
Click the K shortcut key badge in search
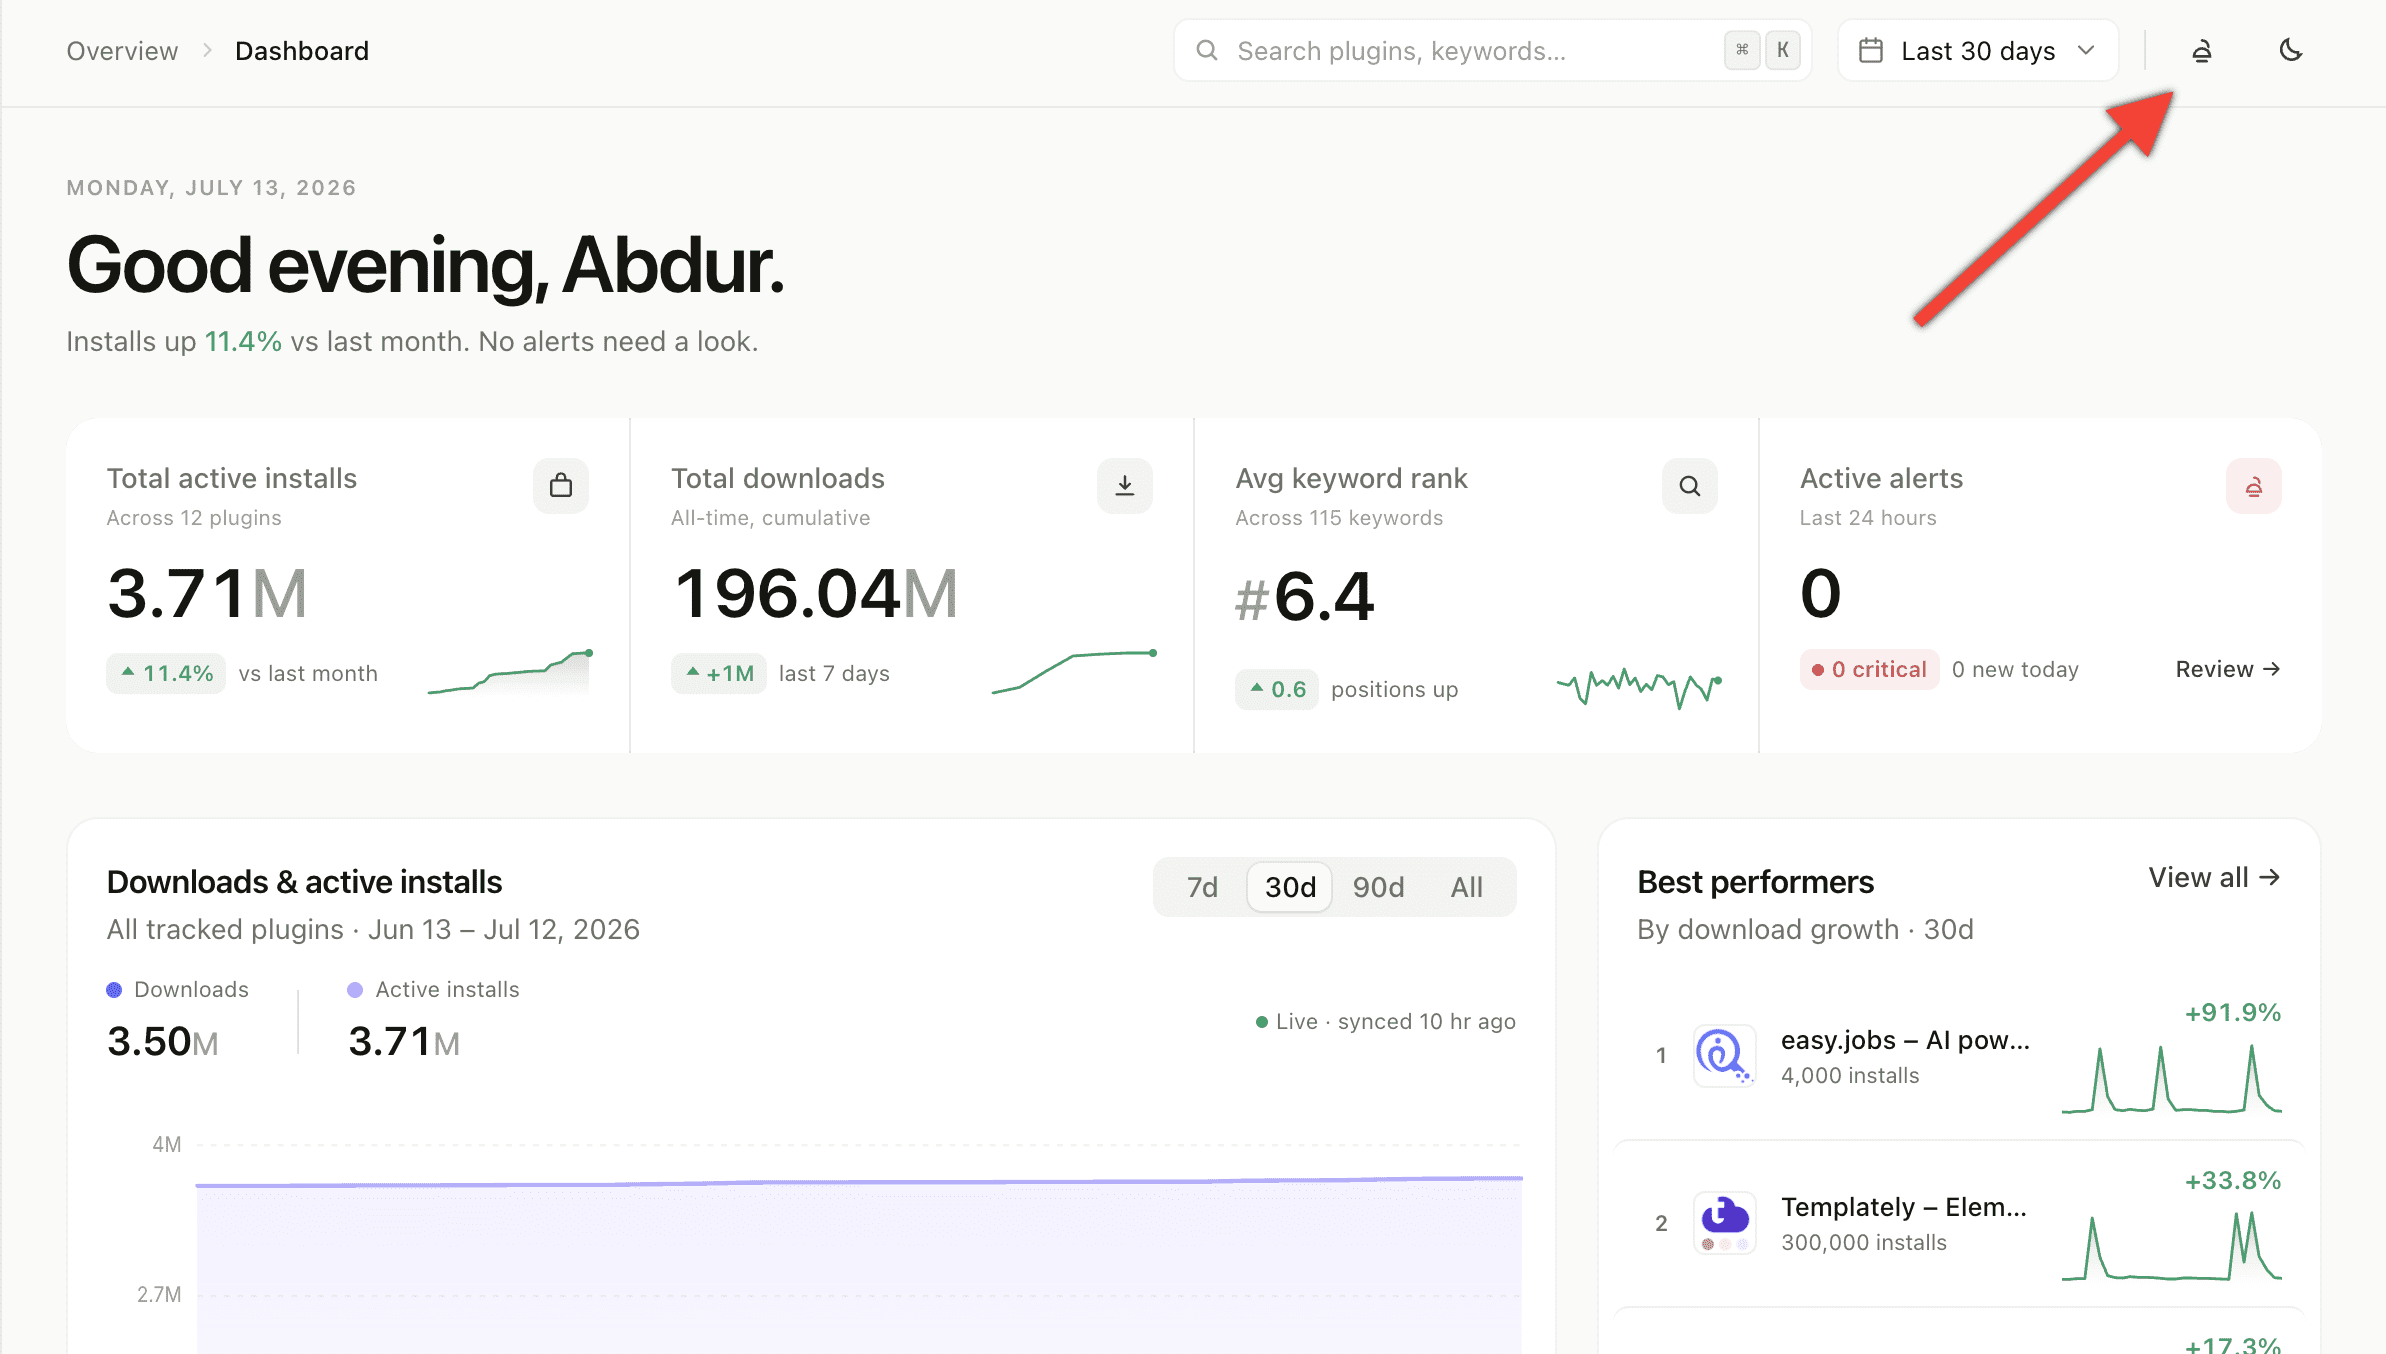1783,50
